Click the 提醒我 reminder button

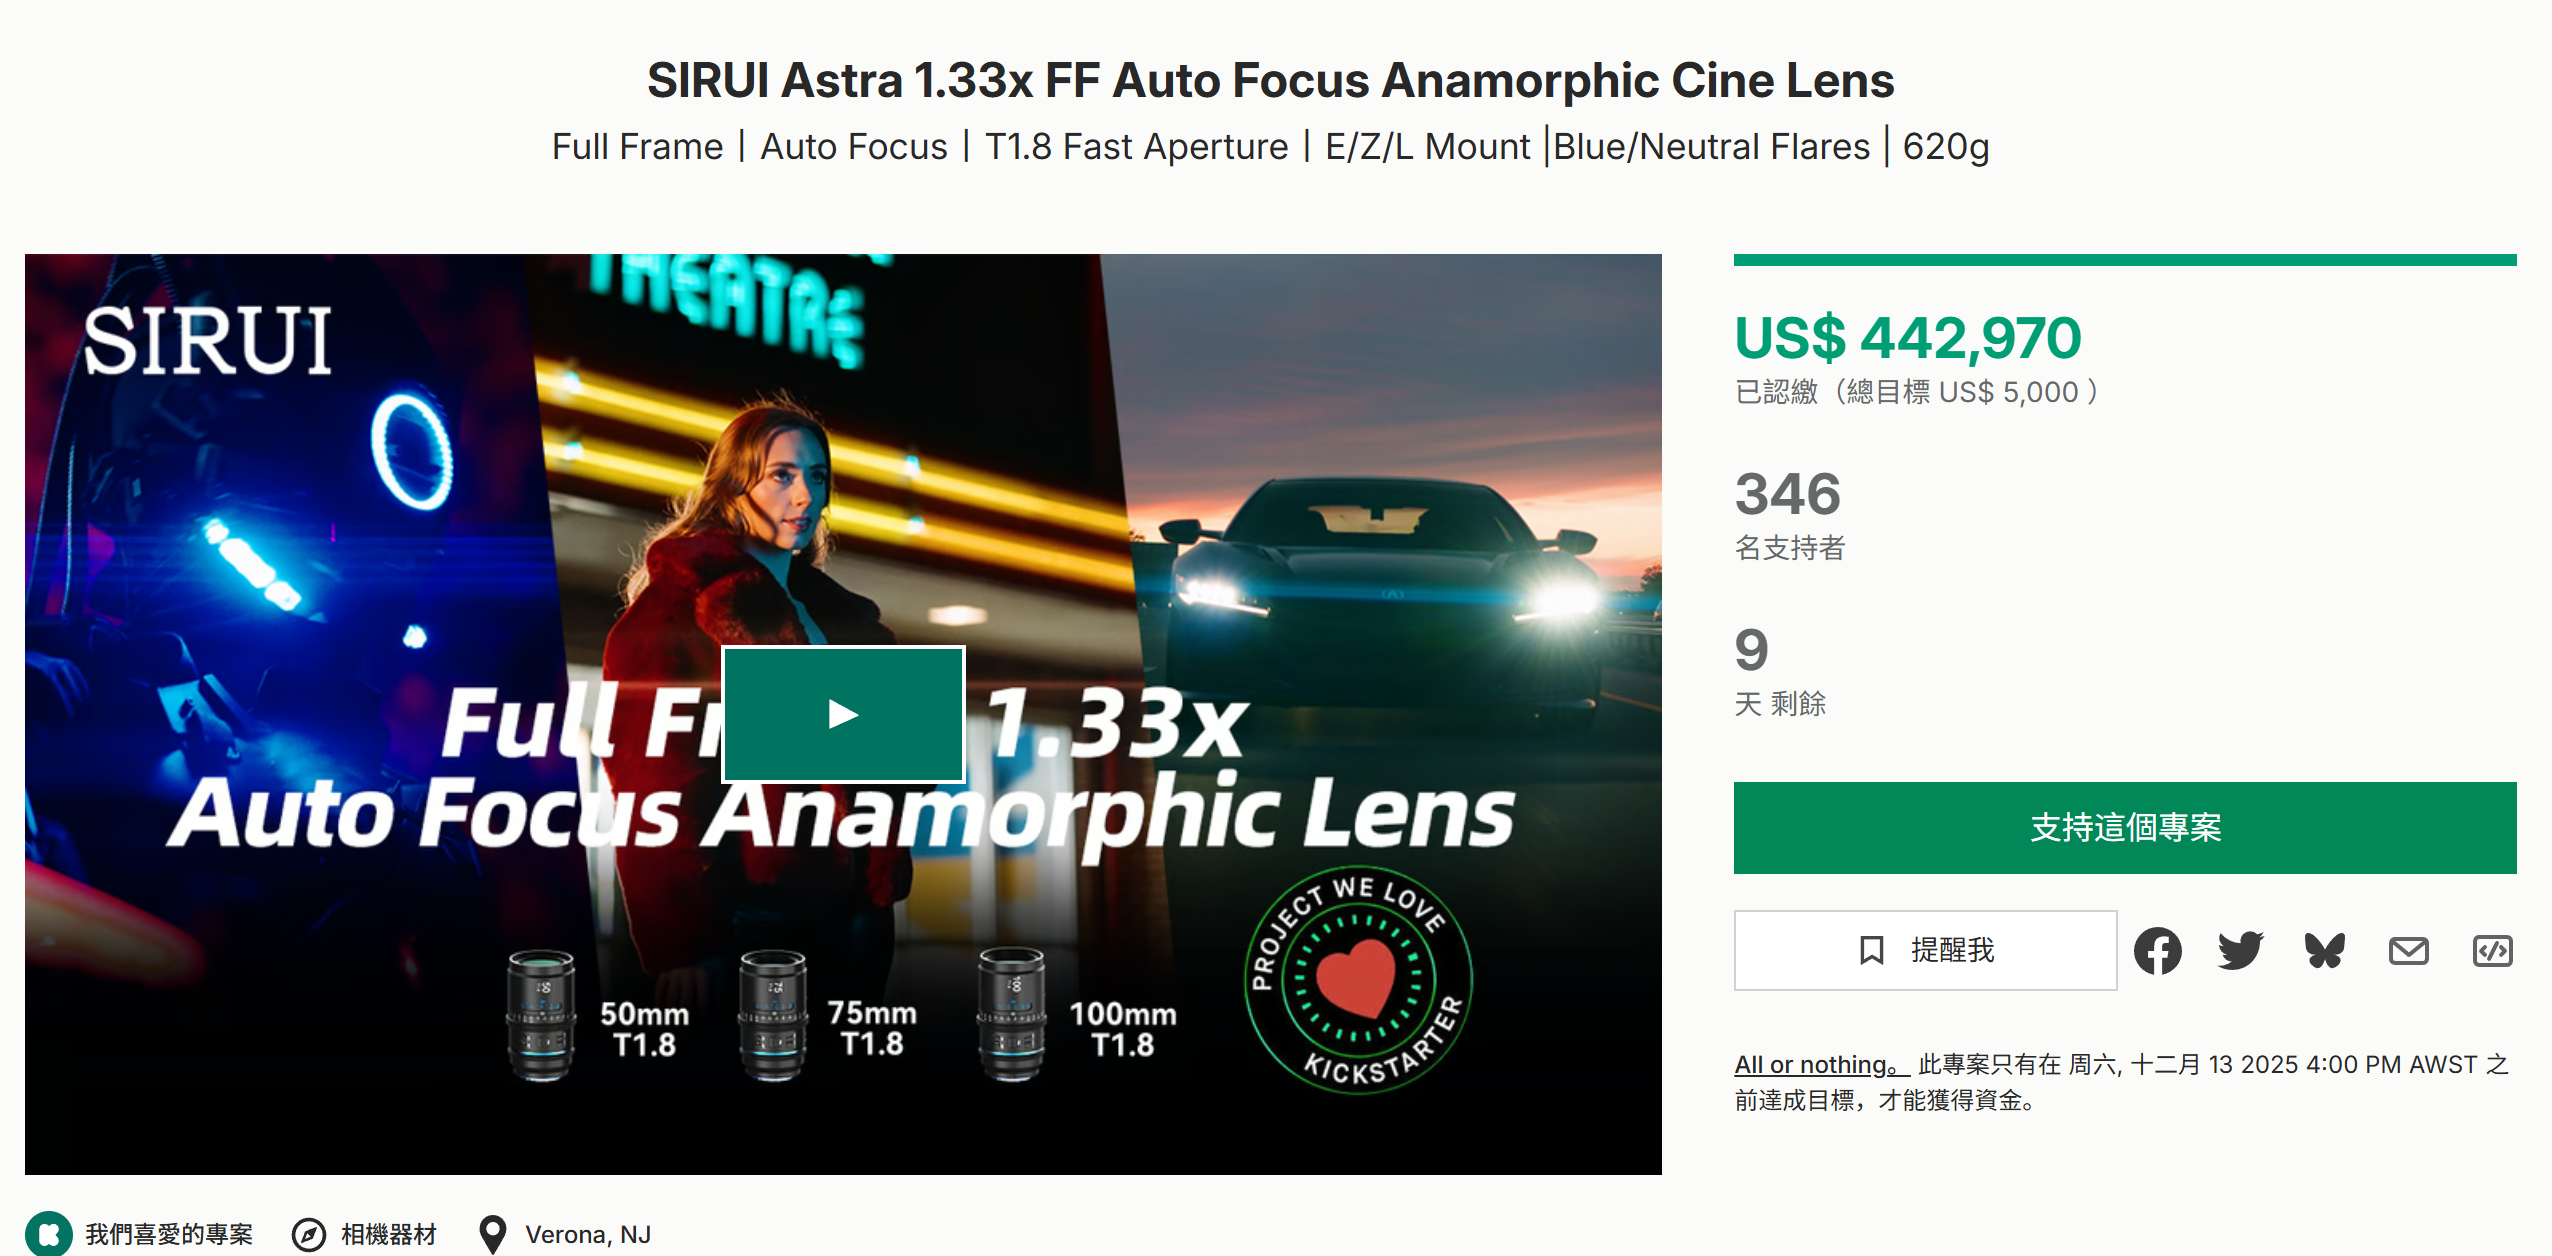1925,950
